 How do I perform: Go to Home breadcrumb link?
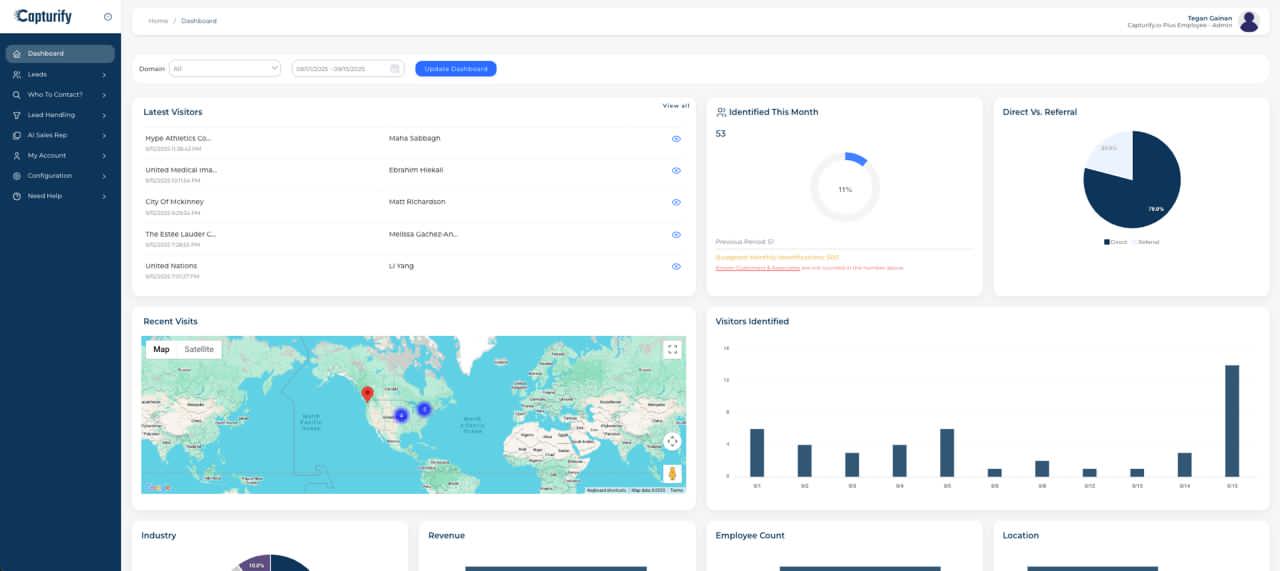(x=158, y=21)
